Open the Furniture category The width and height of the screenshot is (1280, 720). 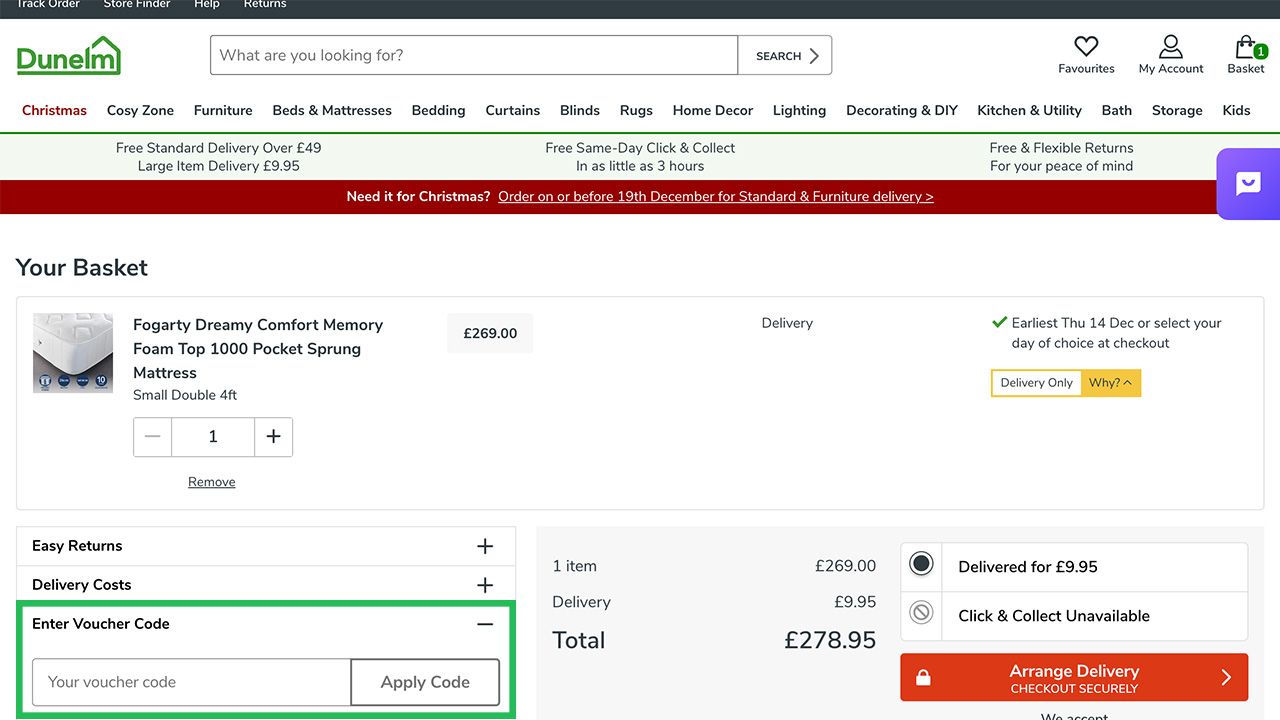[x=223, y=111]
